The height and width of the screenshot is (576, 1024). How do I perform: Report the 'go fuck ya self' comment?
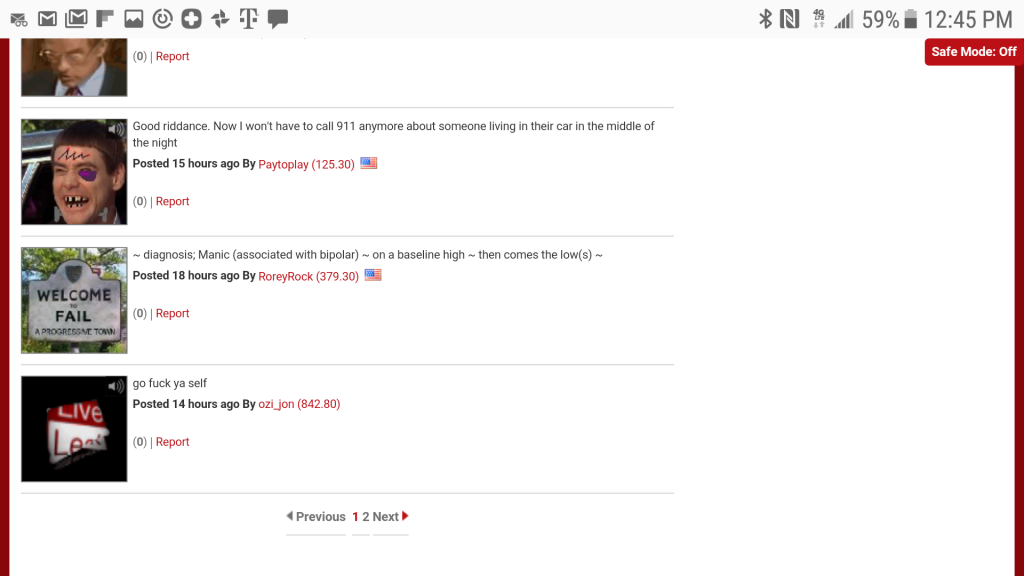[172, 442]
